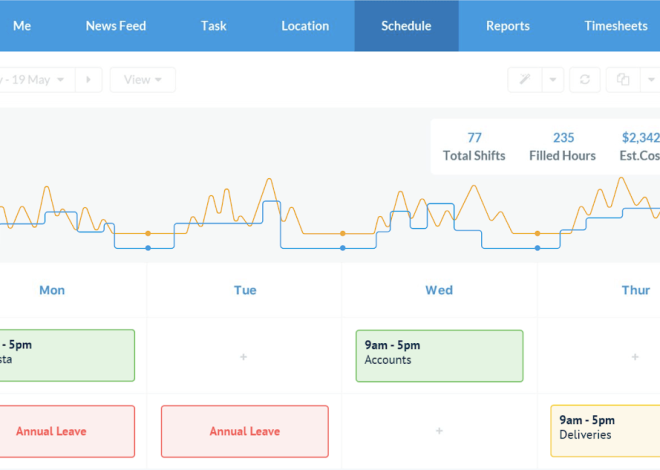Select the Schedule tab
The width and height of the screenshot is (660, 470).
click(406, 26)
